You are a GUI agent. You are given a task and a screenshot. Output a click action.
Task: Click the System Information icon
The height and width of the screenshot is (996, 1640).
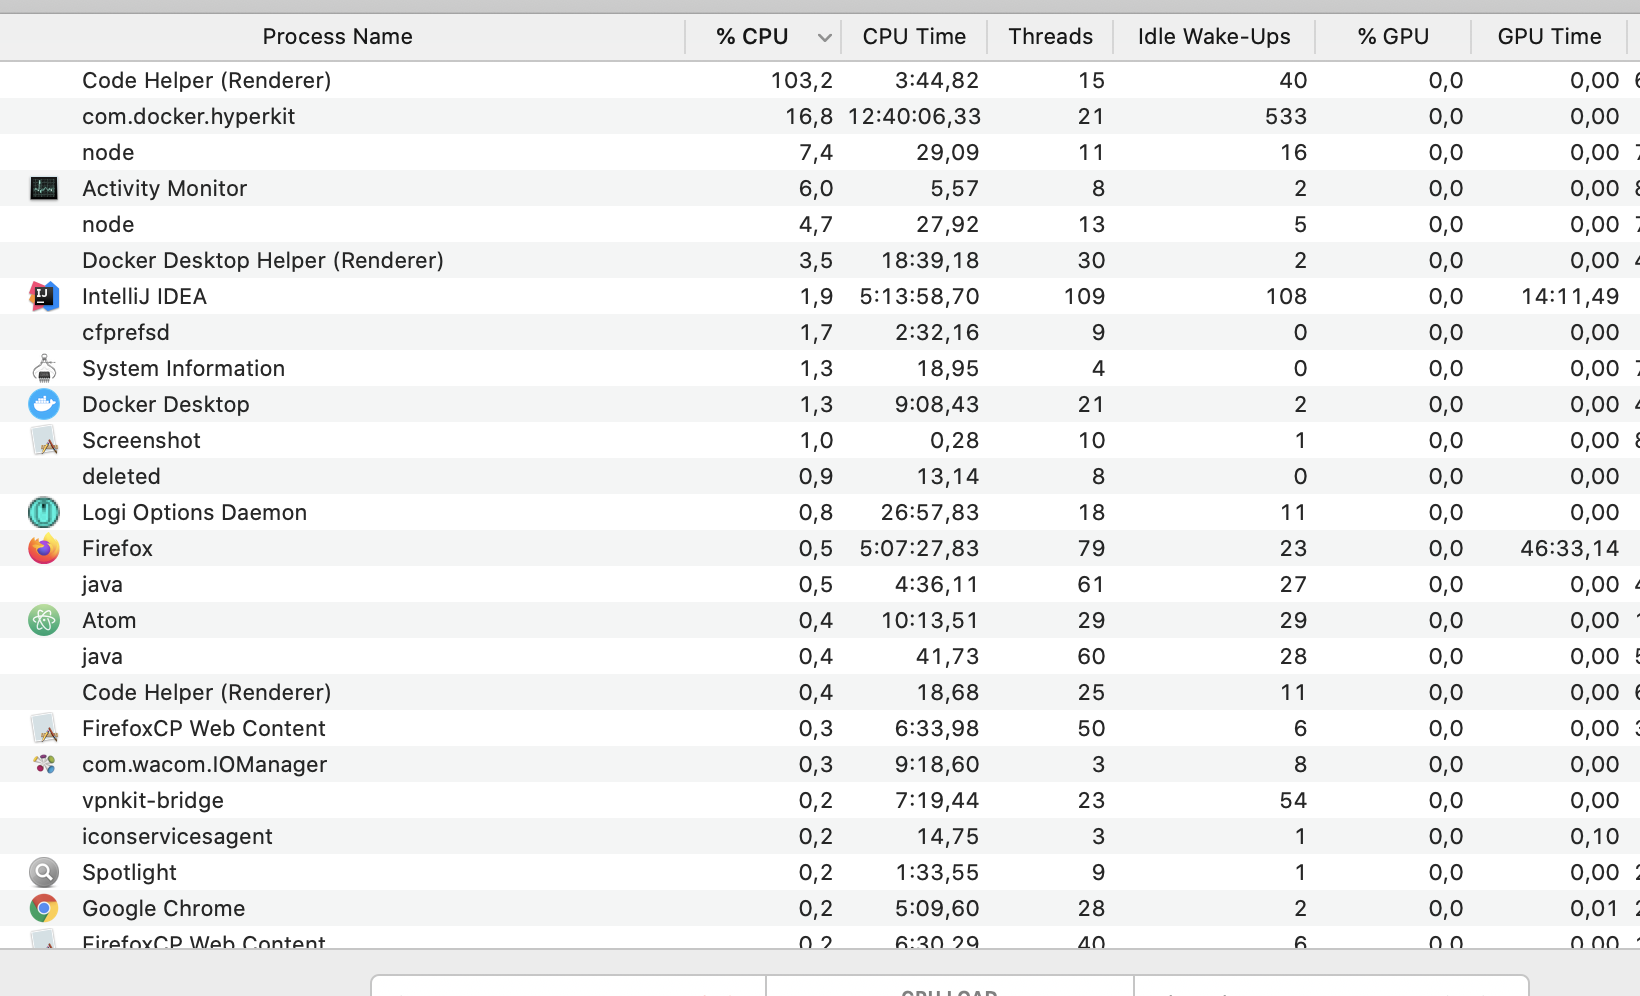pos(44,368)
